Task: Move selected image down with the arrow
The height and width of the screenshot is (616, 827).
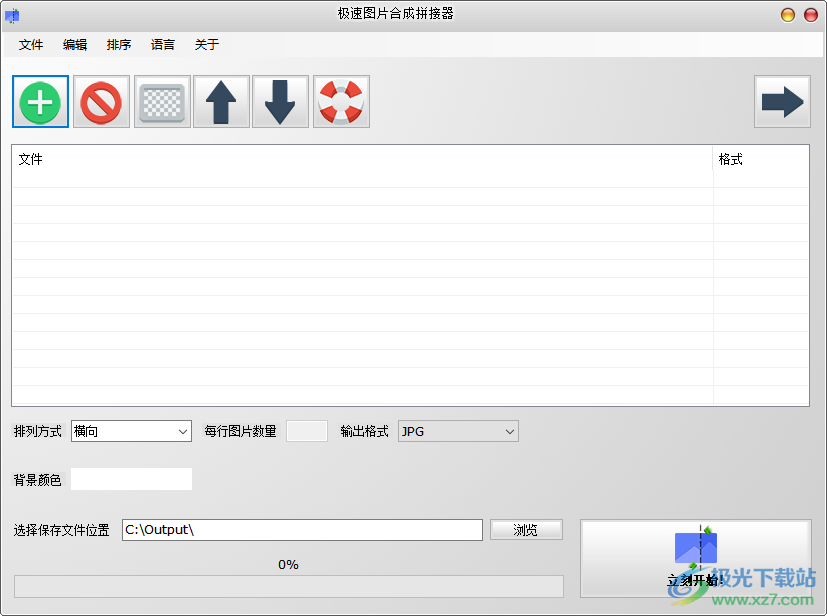Action: click(281, 102)
